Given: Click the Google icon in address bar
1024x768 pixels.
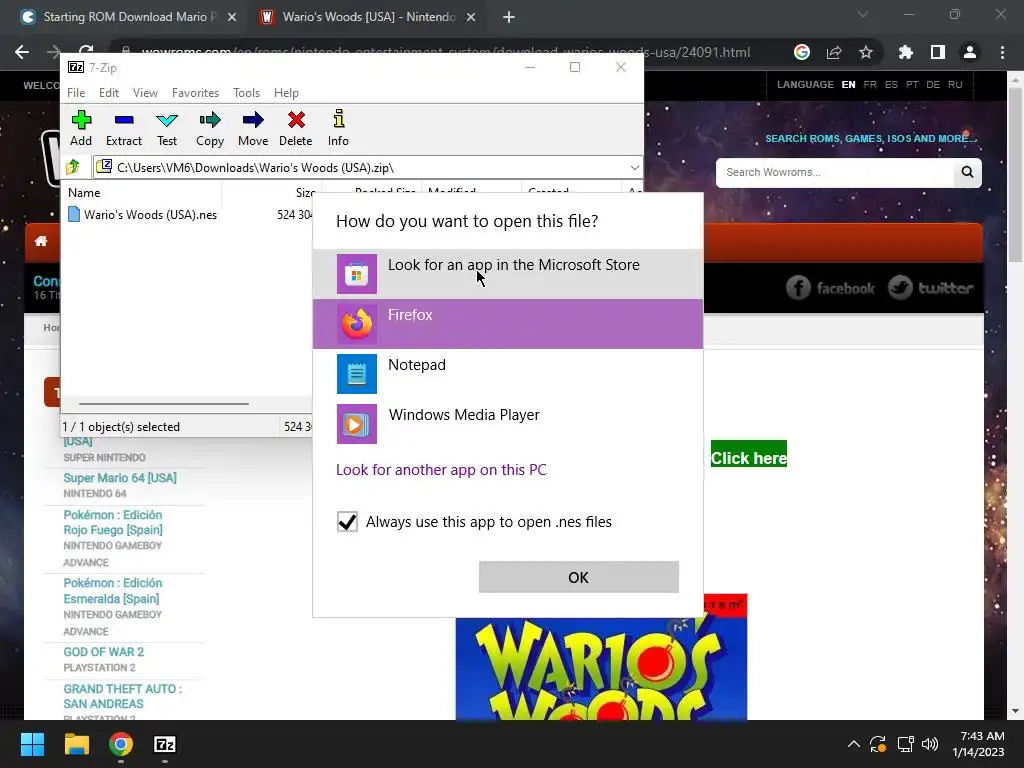Looking at the screenshot, I should (x=802, y=52).
